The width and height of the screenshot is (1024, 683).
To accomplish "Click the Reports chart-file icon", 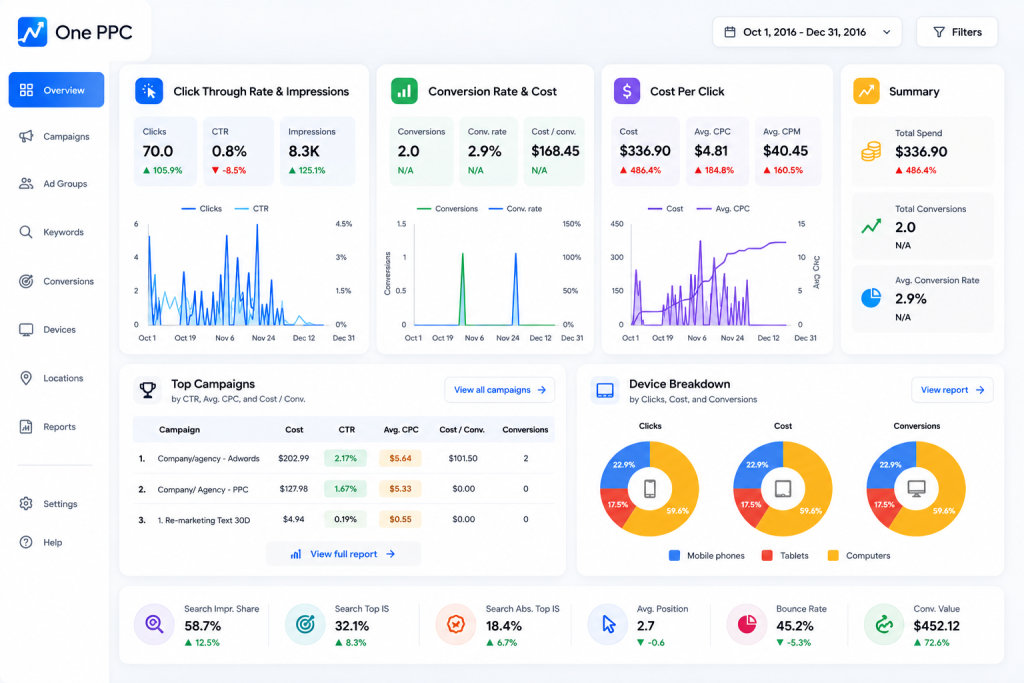I will 26,426.
